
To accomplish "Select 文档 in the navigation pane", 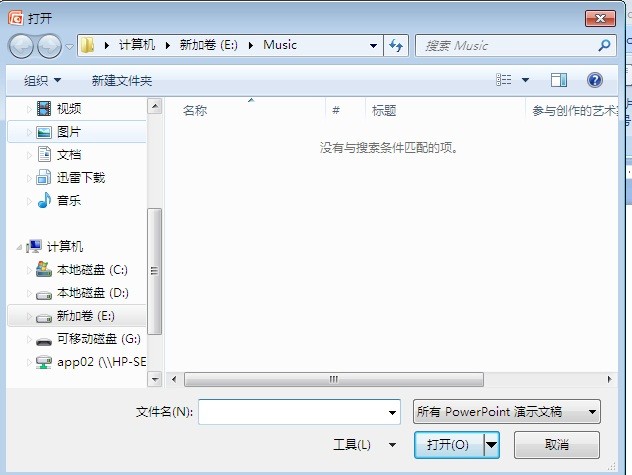I will tap(69, 154).
